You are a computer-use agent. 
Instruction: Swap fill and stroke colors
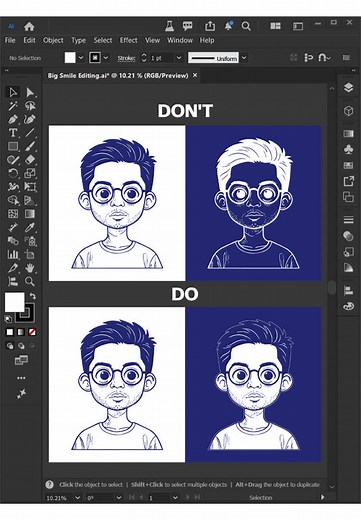(x=32, y=296)
